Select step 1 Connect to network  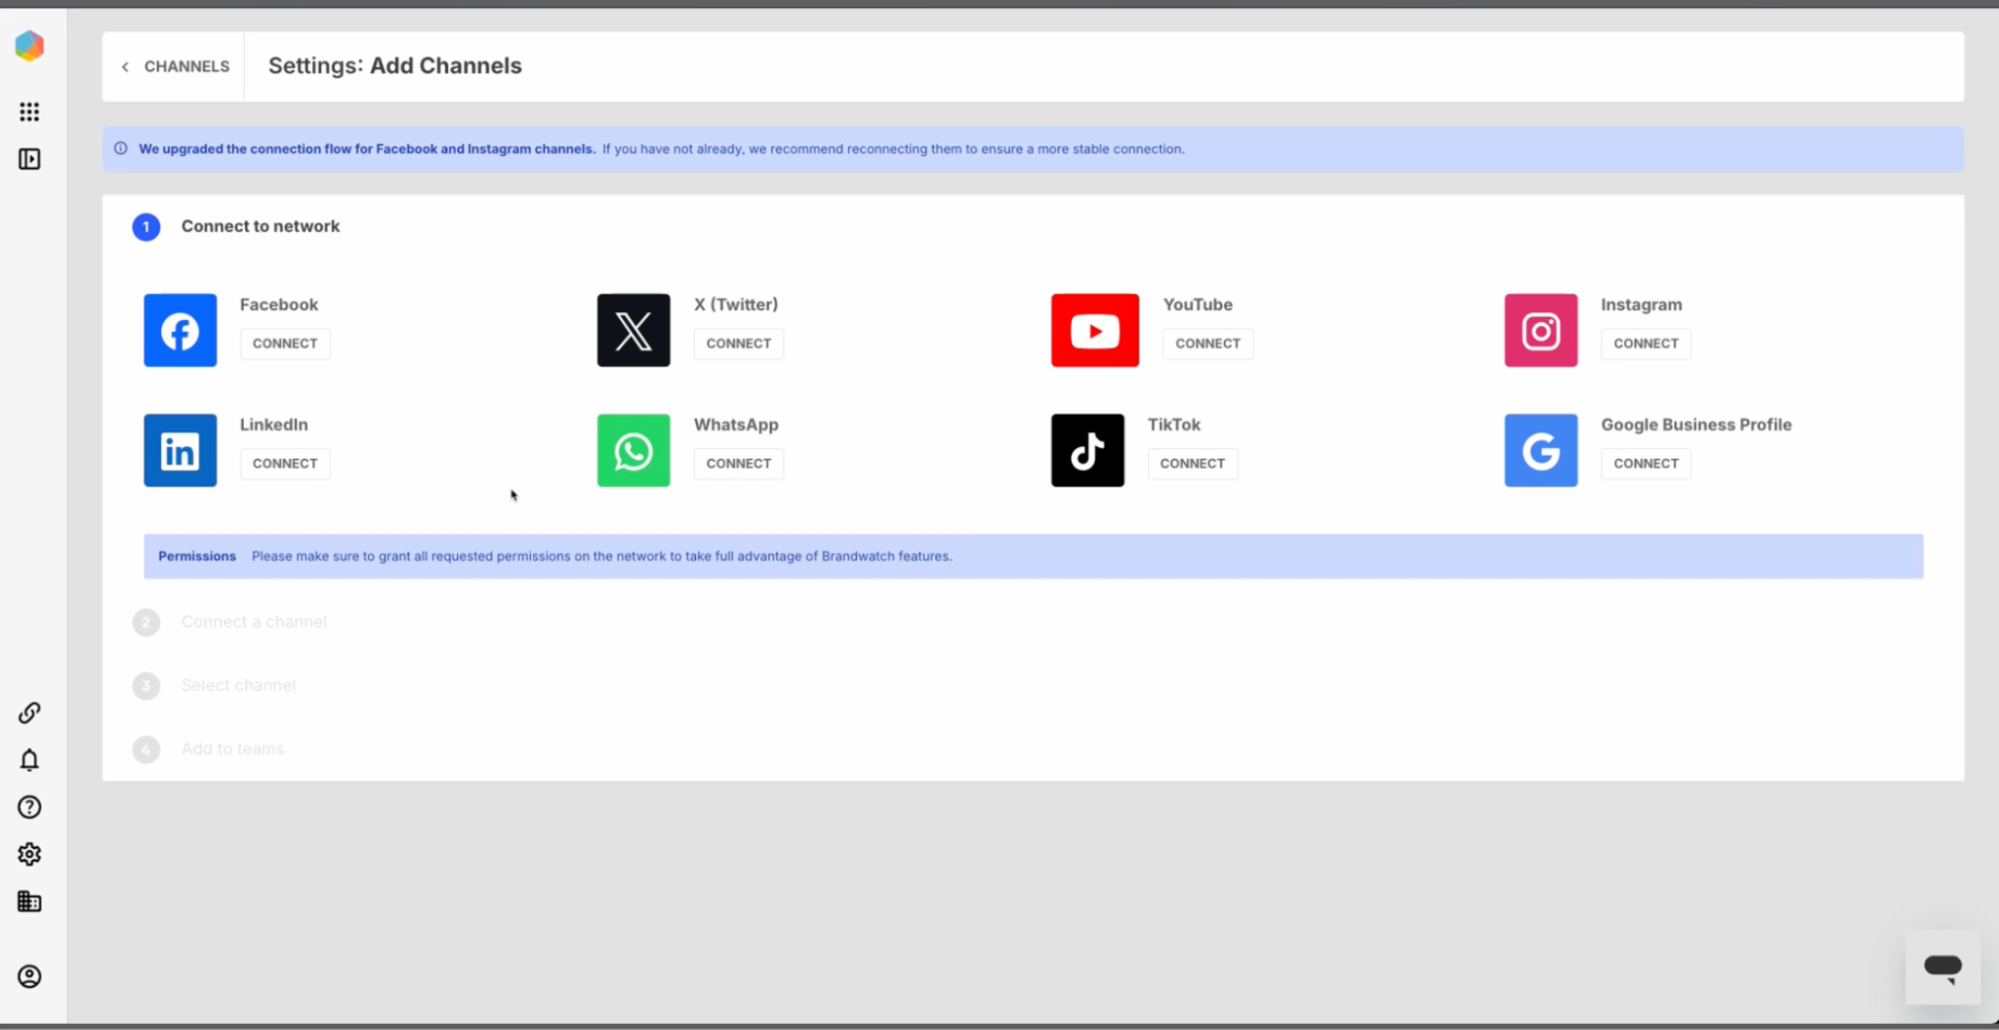(236, 227)
